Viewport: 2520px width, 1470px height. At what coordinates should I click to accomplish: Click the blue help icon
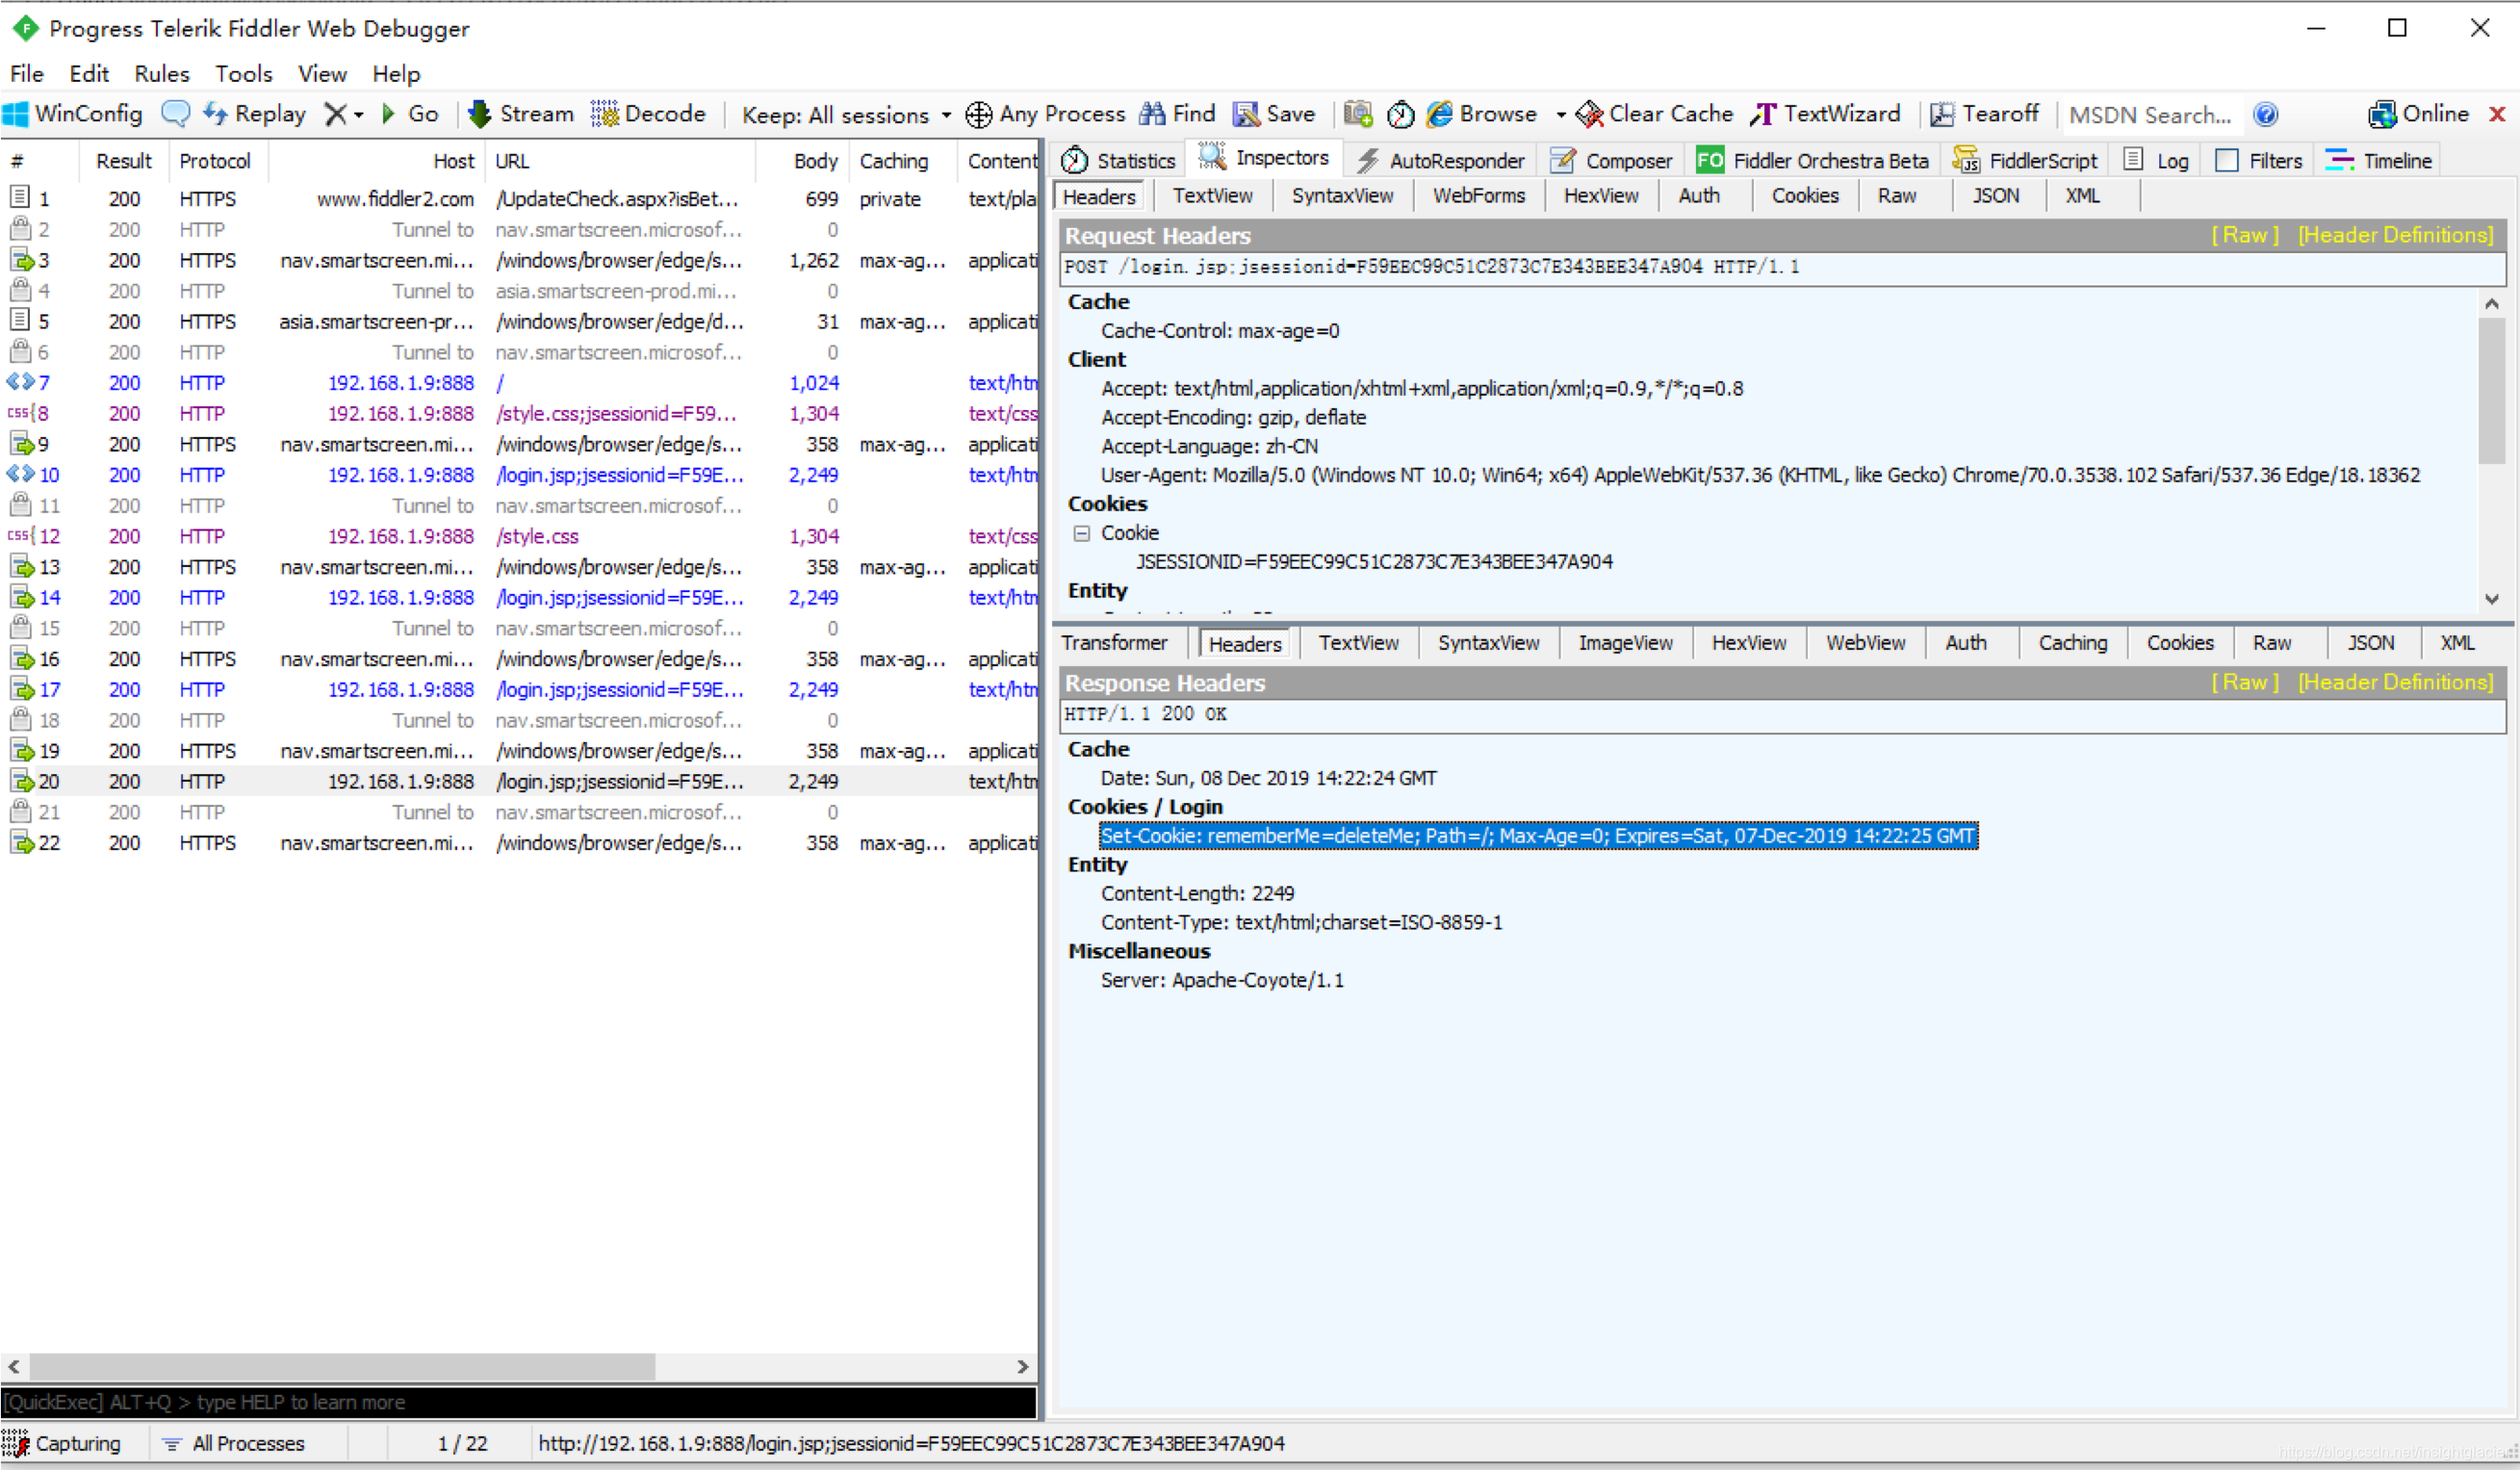point(2265,115)
